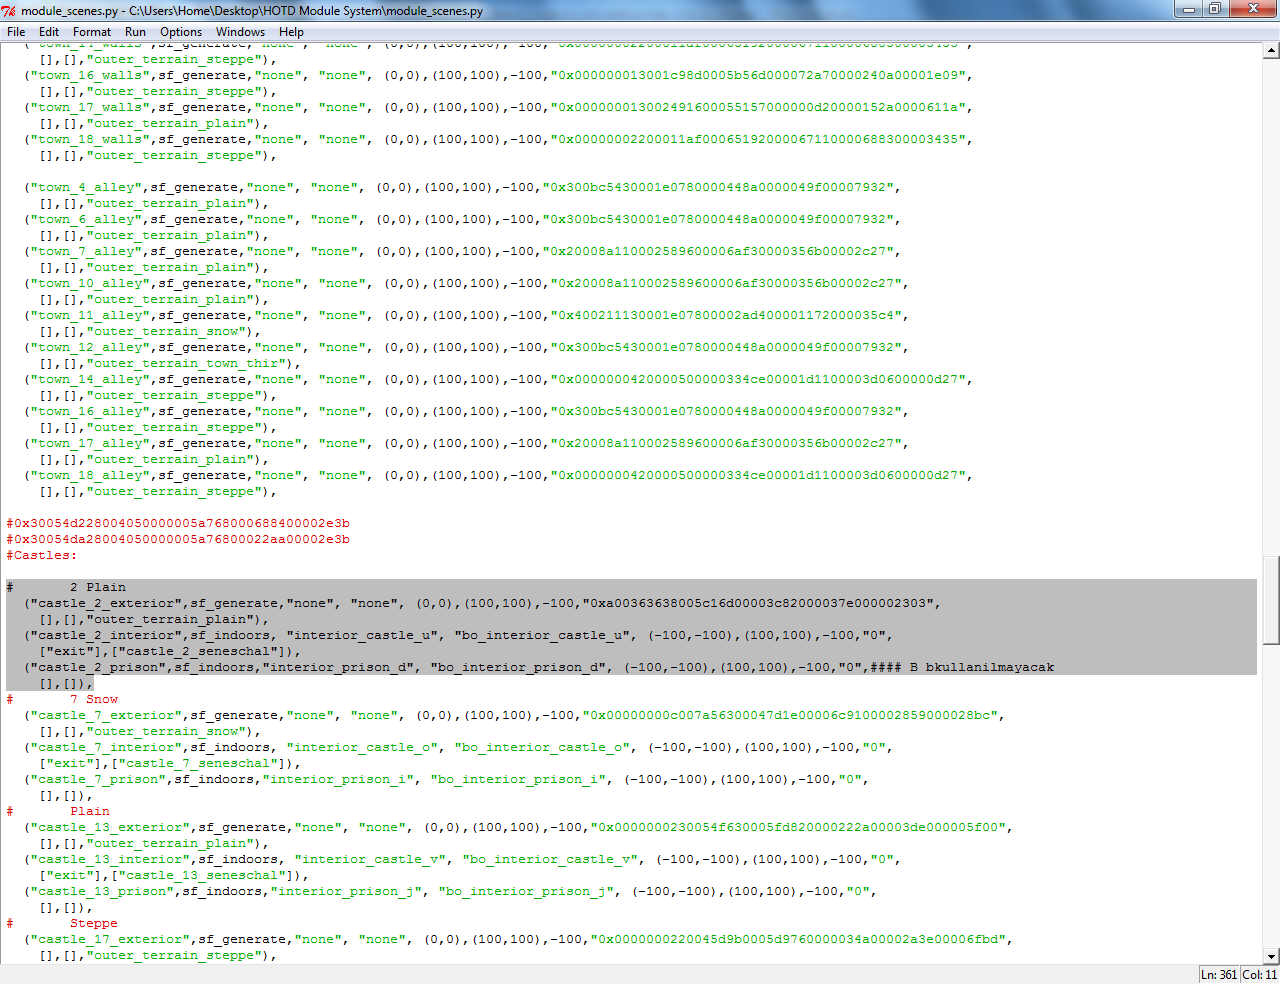Click the "castle_2_exterior" string
The height and width of the screenshot is (984, 1280).
tap(108, 603)
